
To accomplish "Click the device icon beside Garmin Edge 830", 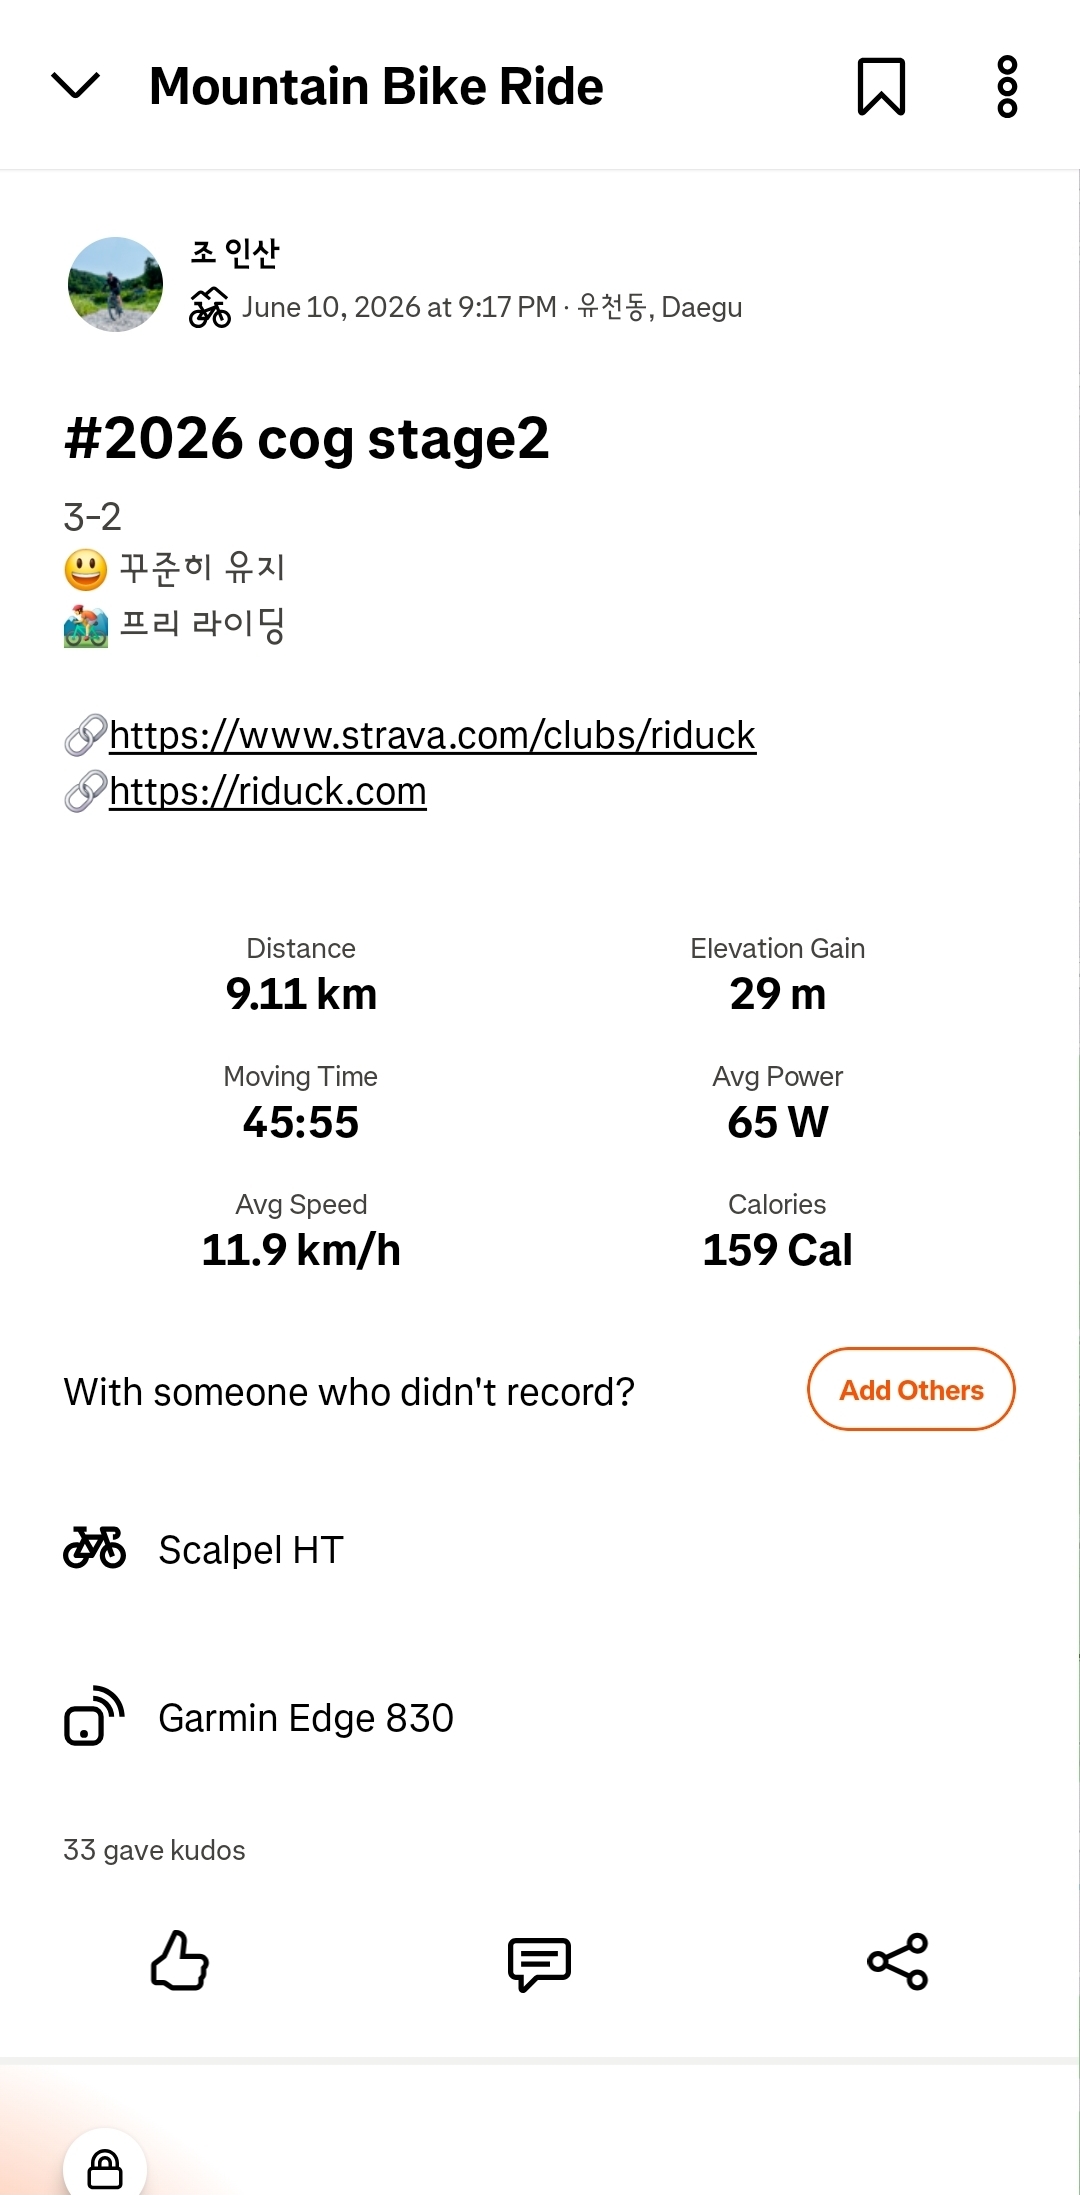I will (94, 1716).
